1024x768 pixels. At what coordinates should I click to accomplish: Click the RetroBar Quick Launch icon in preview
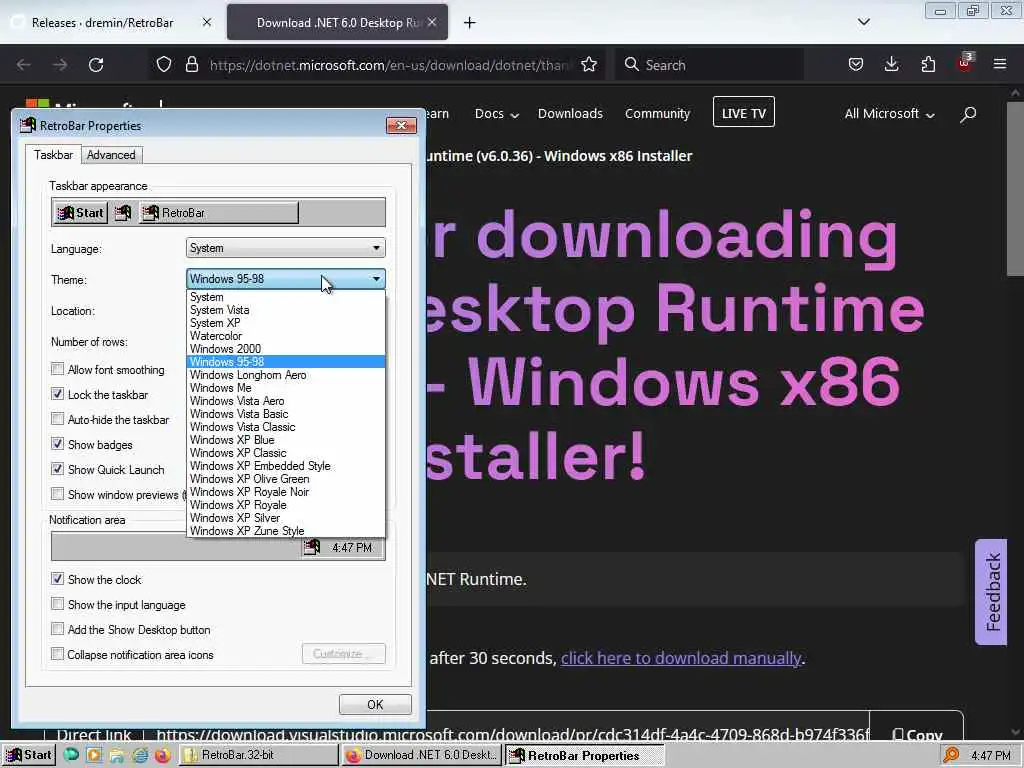coord(123,213)
